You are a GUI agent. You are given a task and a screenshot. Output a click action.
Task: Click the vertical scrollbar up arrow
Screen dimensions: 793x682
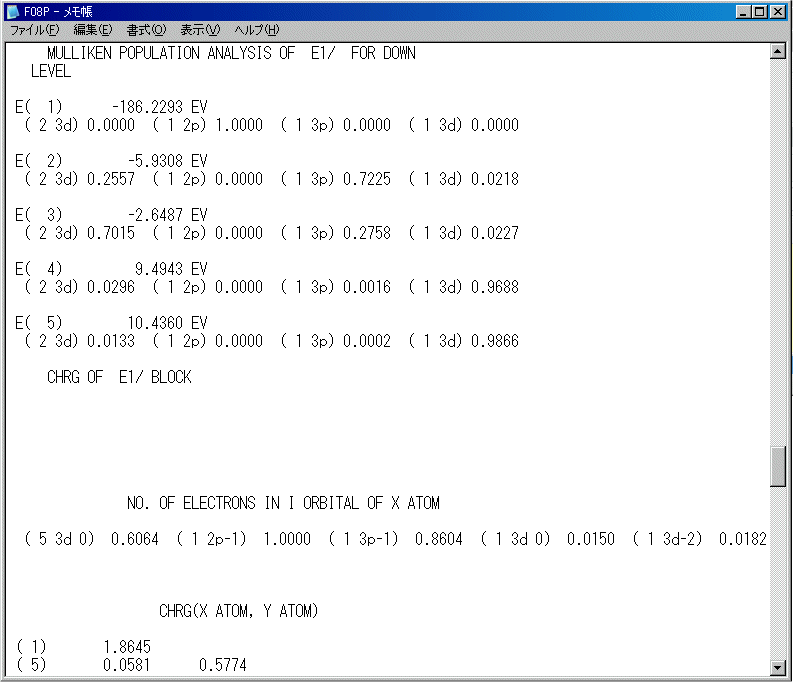[x=778, y=52]
